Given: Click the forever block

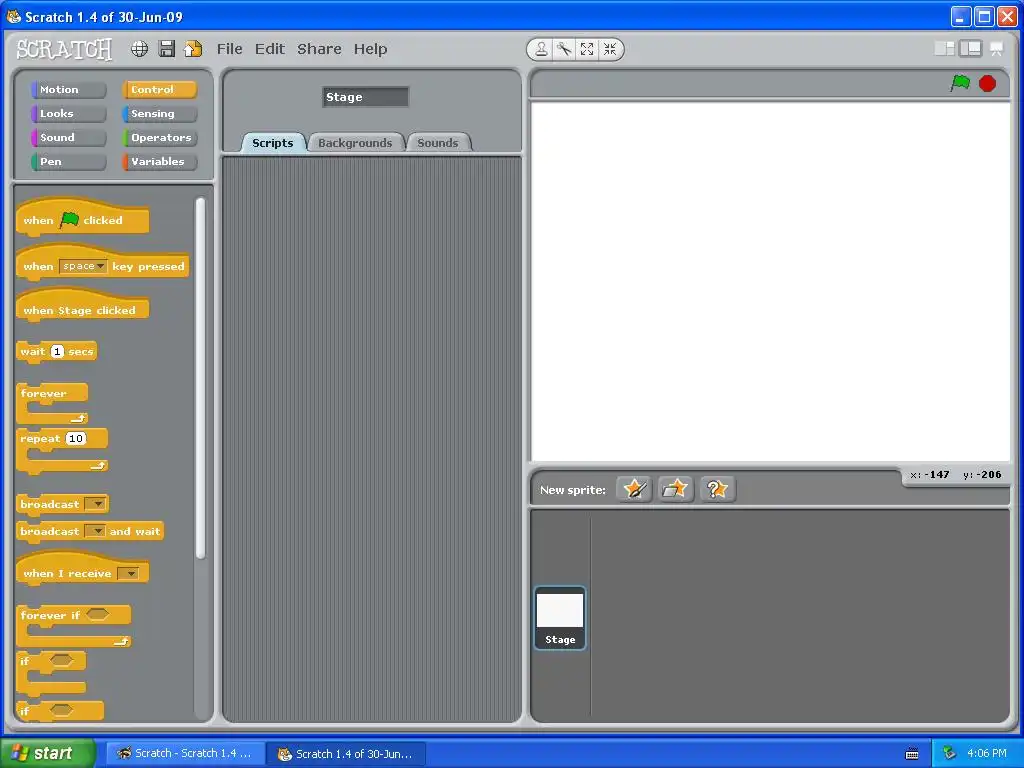Looking at the screenshot, I should coord(52,404).
